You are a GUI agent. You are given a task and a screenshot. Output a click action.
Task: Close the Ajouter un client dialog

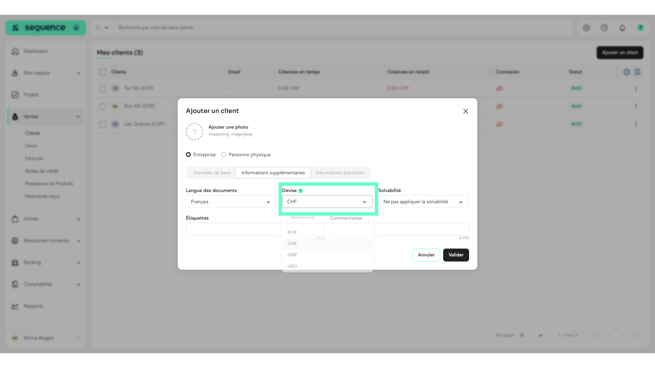coord(465,111)
